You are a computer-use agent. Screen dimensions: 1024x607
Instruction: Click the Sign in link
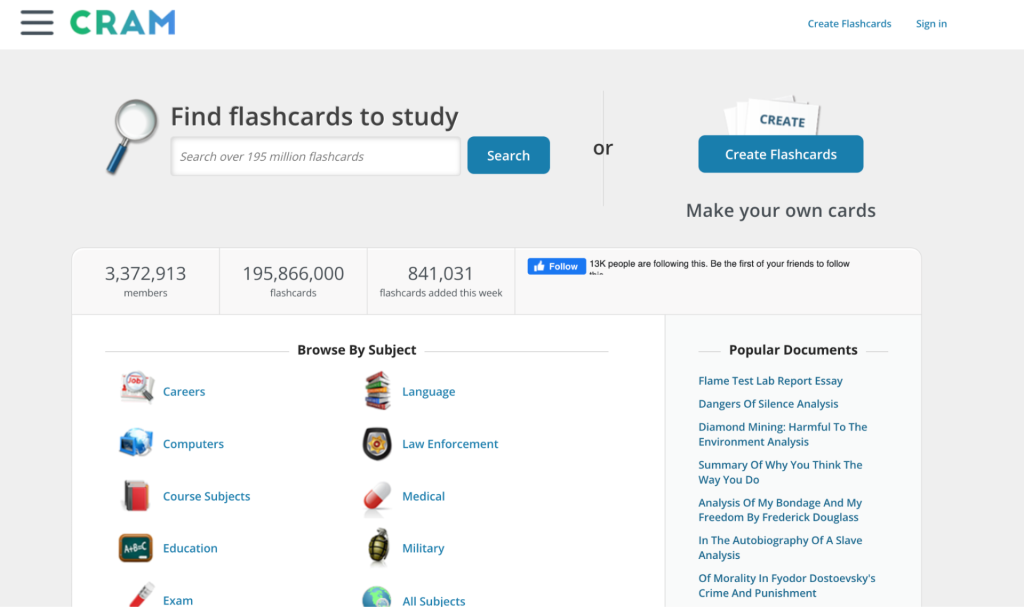tap(931, 24)
